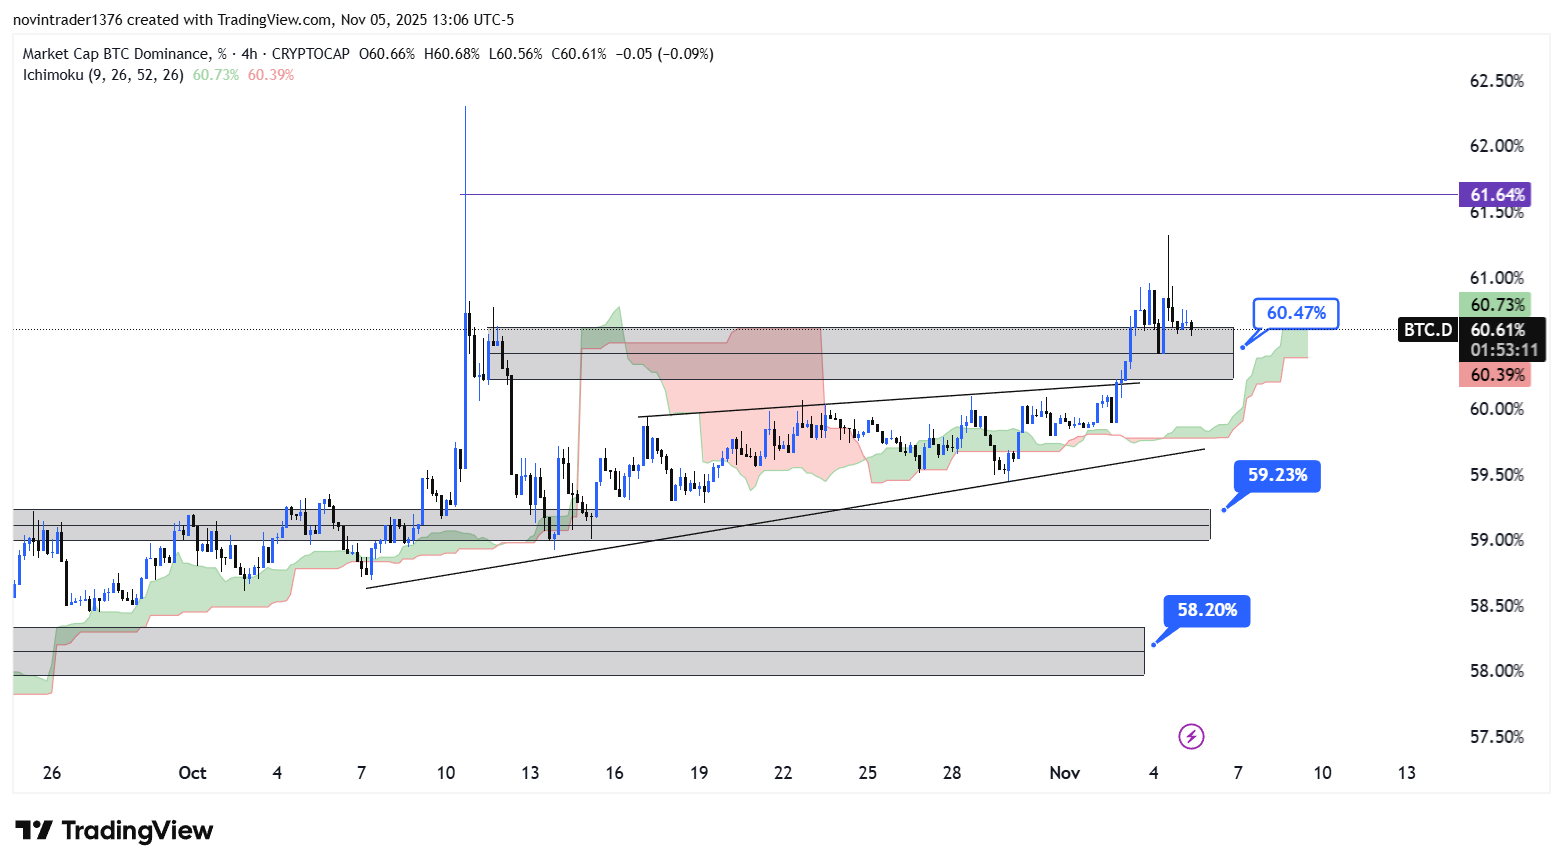This screenshot has height=868, width=1563.
Task: Select the 59.23% callout label
Action: 1277,476
